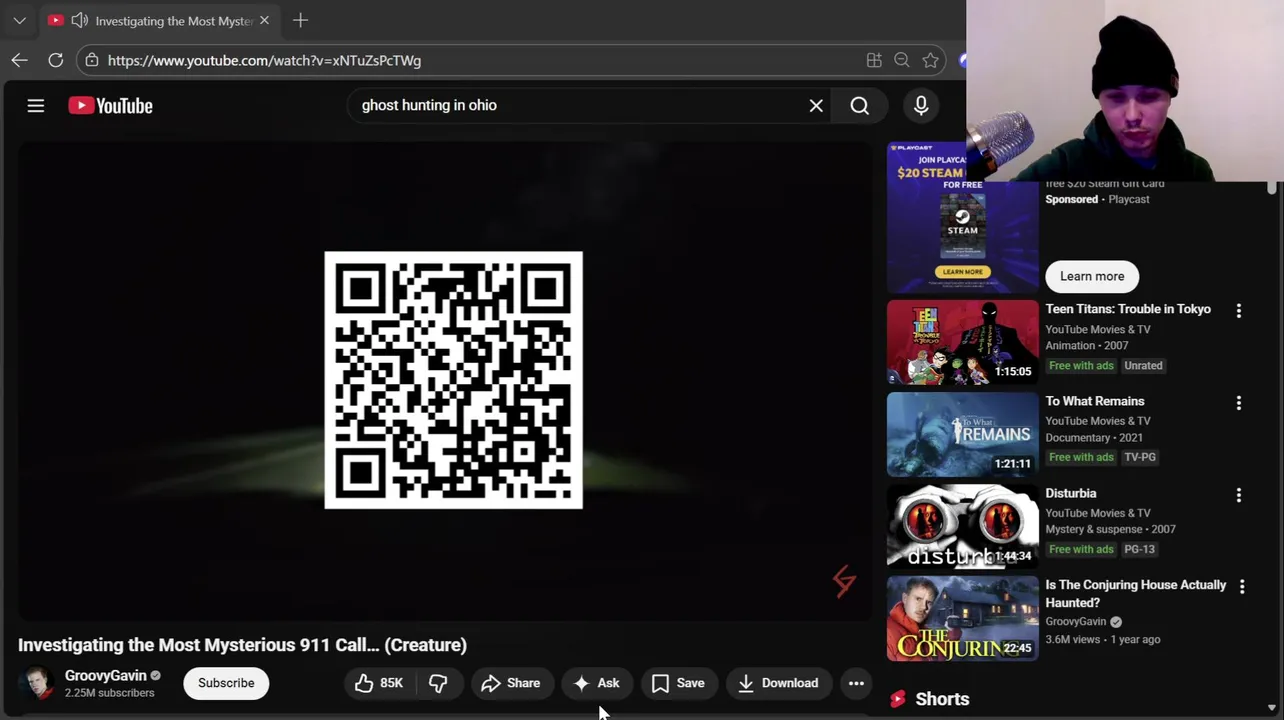Click the red lightning watermark in player

(x=844, y=581)
